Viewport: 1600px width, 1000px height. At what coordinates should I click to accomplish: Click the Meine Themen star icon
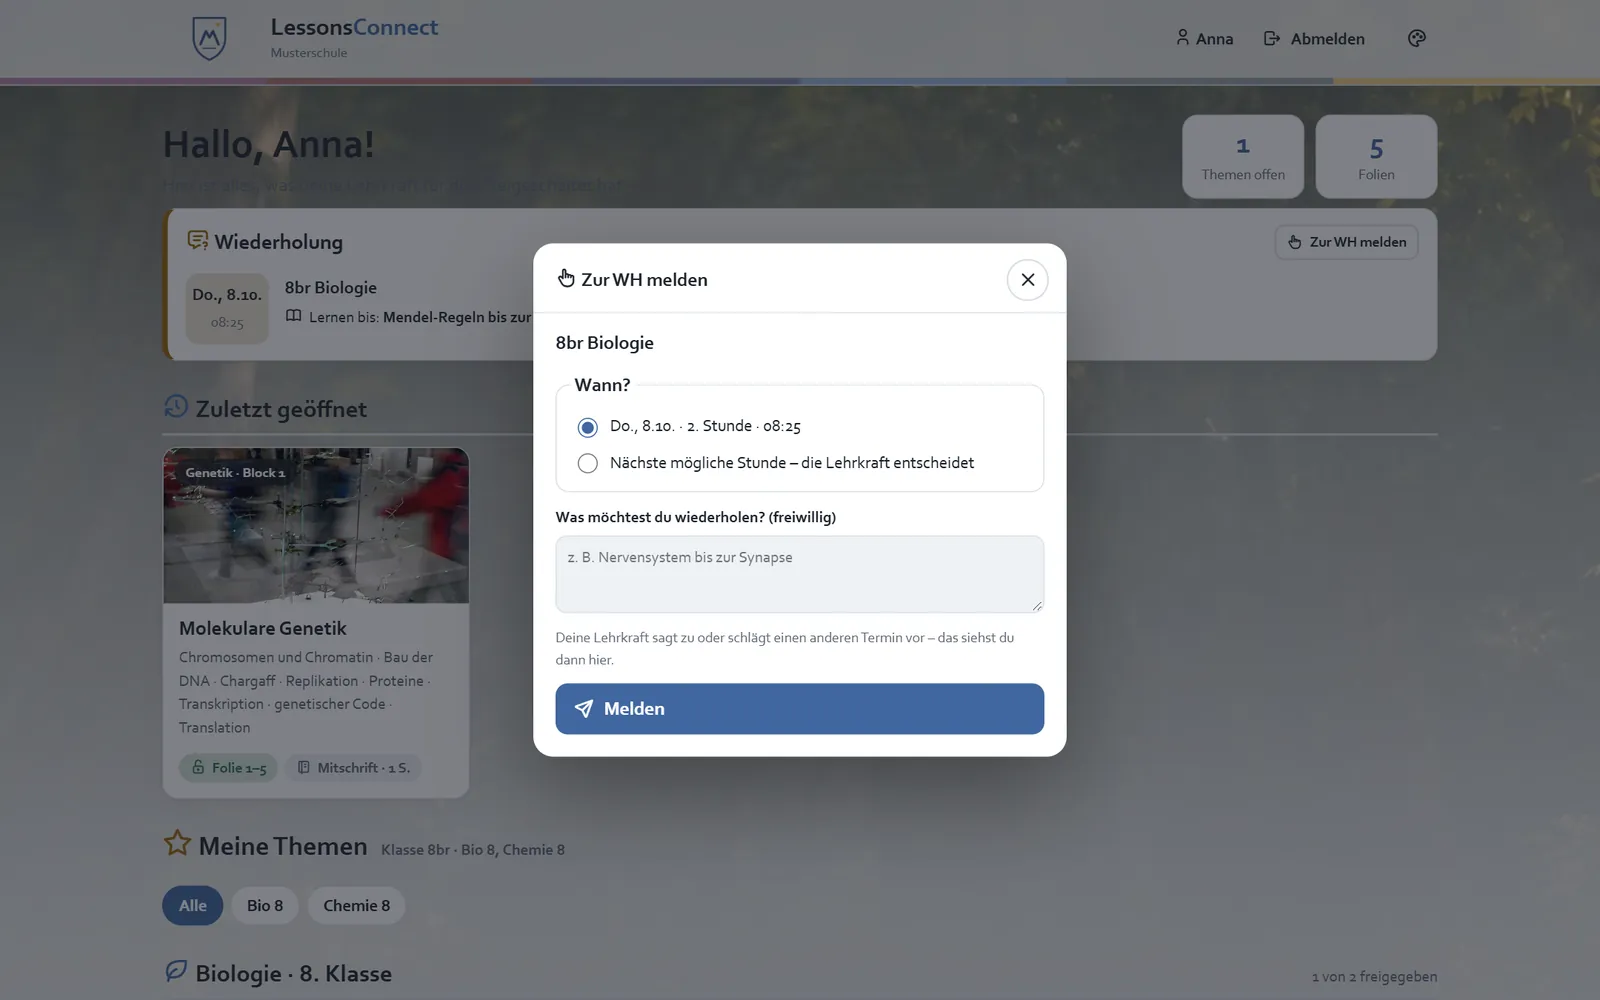click(177, 843)
